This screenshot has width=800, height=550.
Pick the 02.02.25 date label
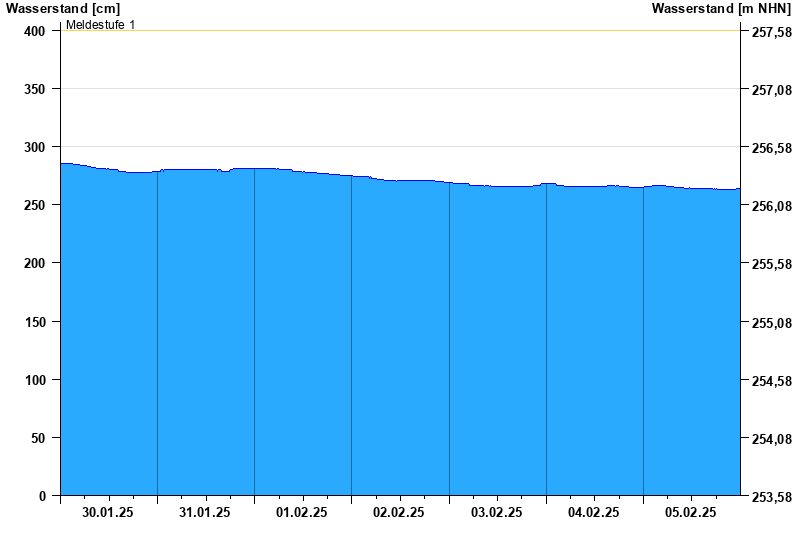(399, 512)
